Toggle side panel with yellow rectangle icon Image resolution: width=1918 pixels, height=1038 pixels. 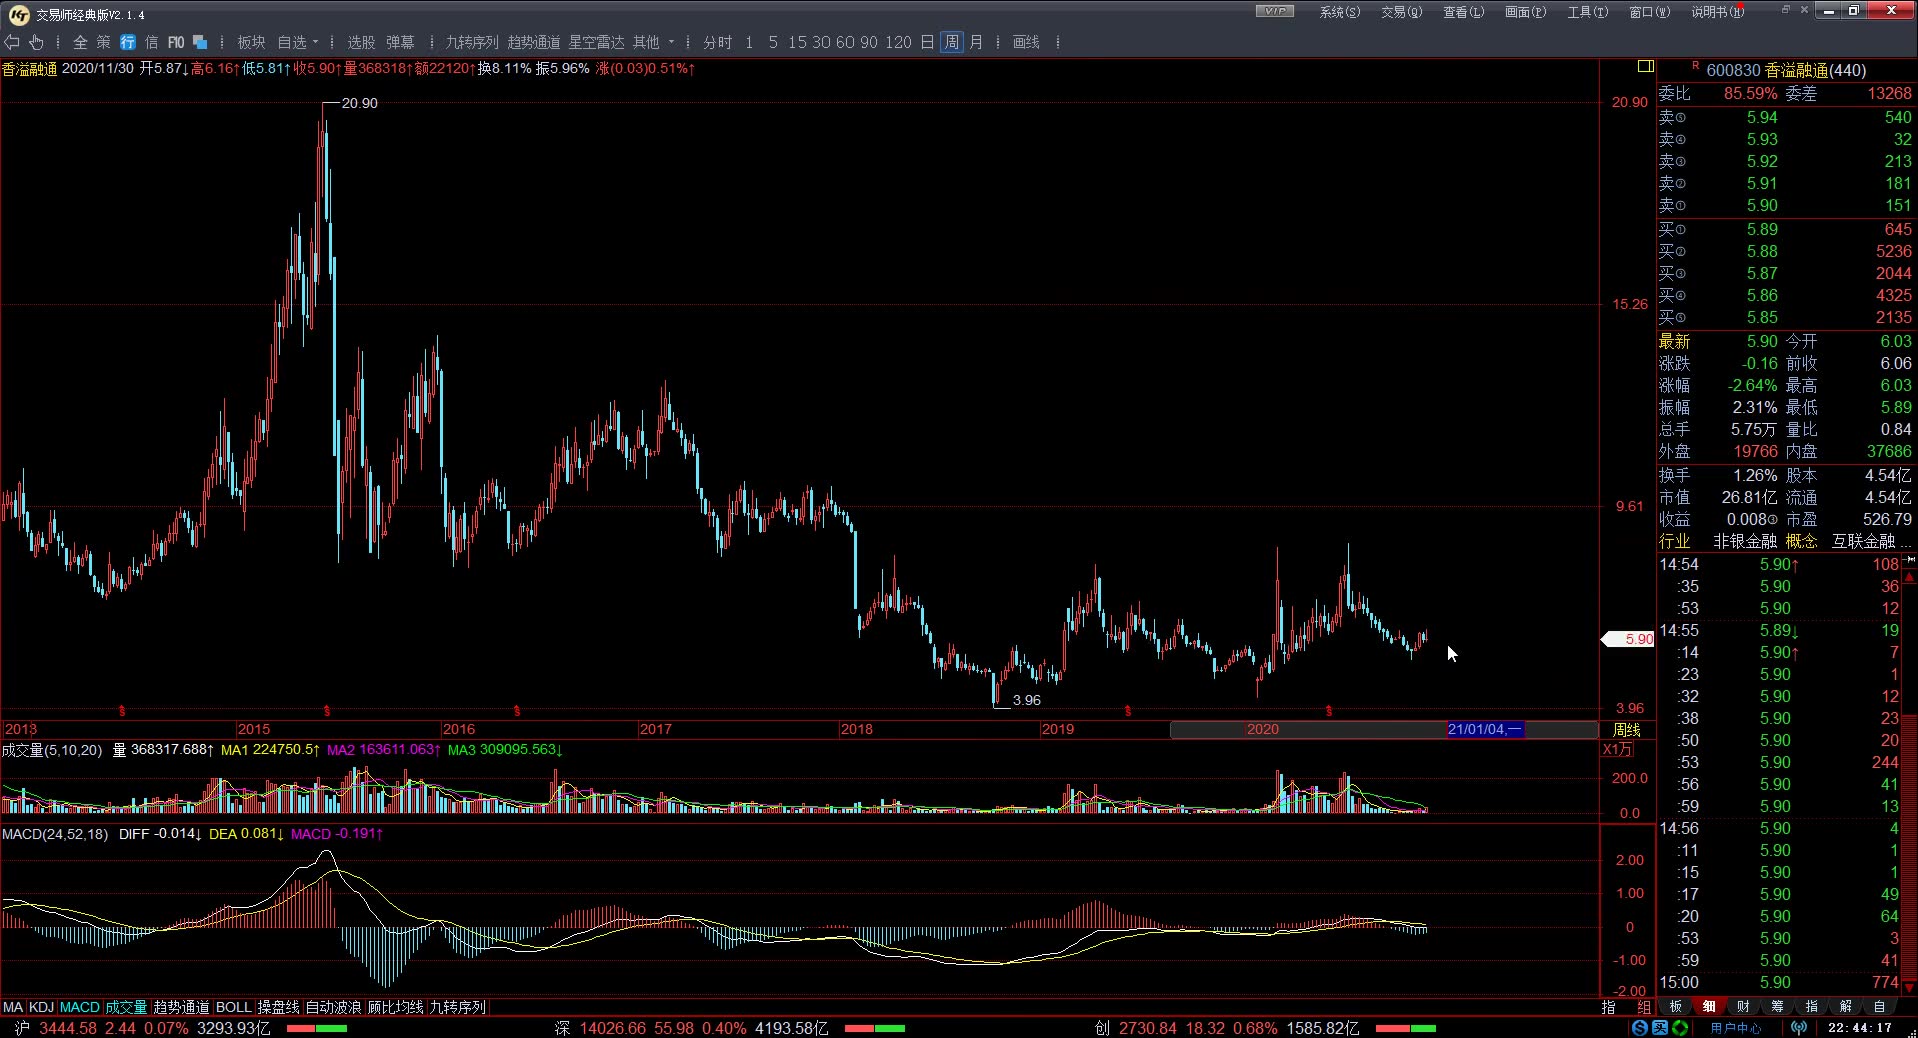(x=1645, y=67)
